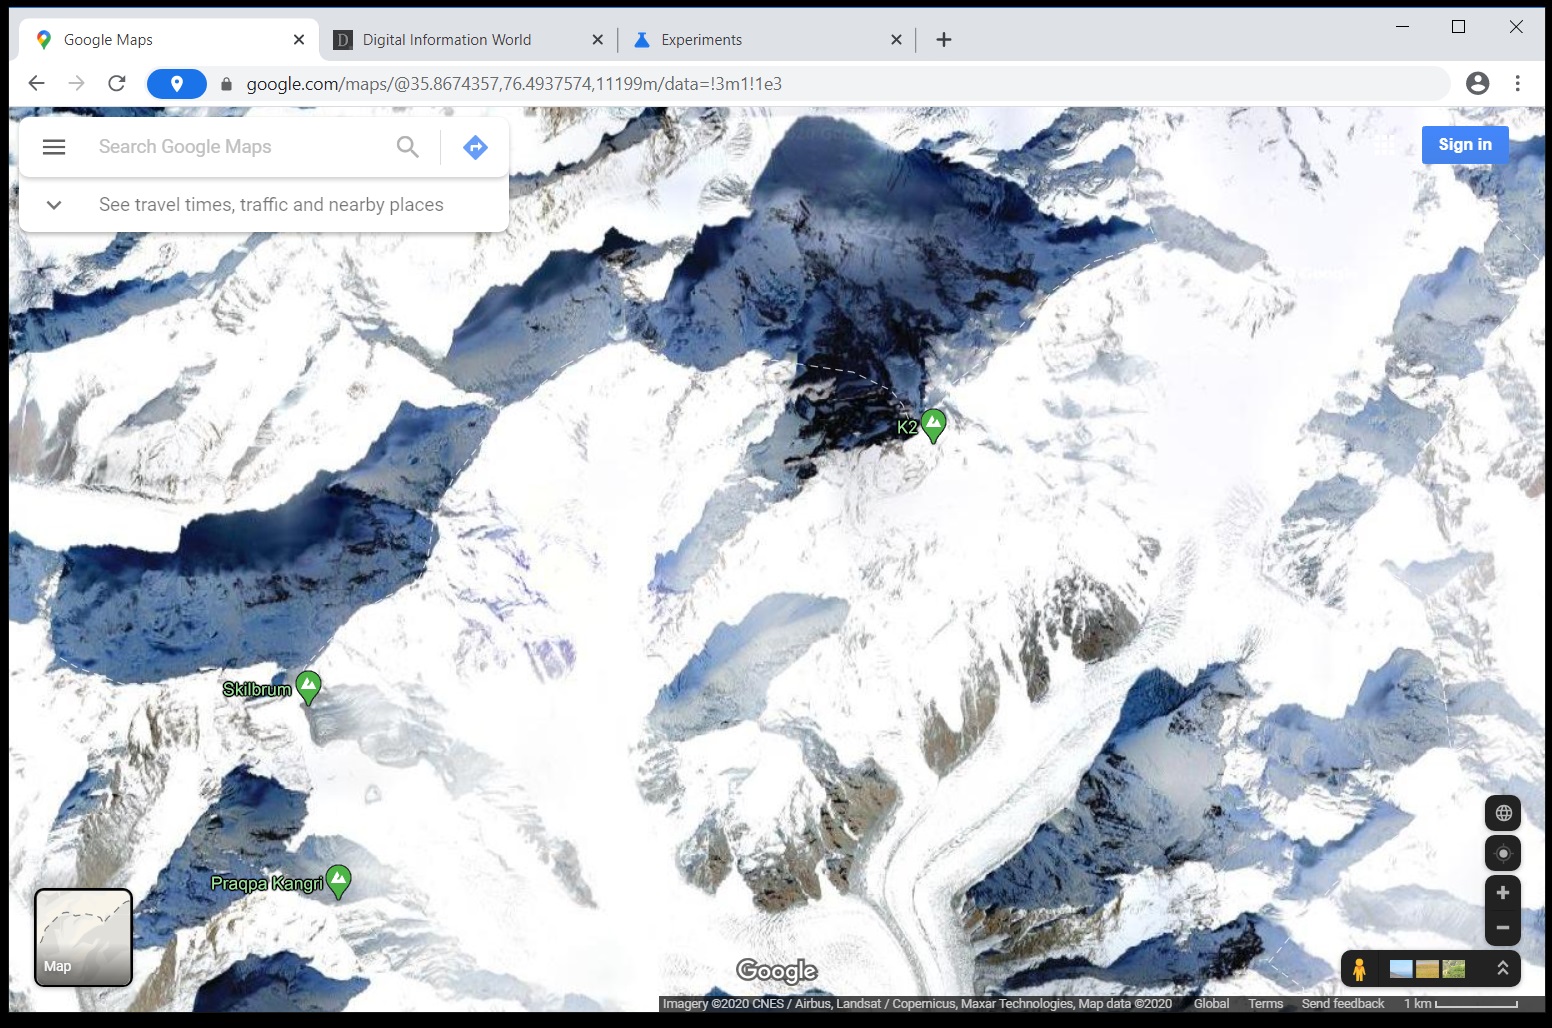
Task: Select the Skilbrum peak marker
Action: click(x=309, y=688)
